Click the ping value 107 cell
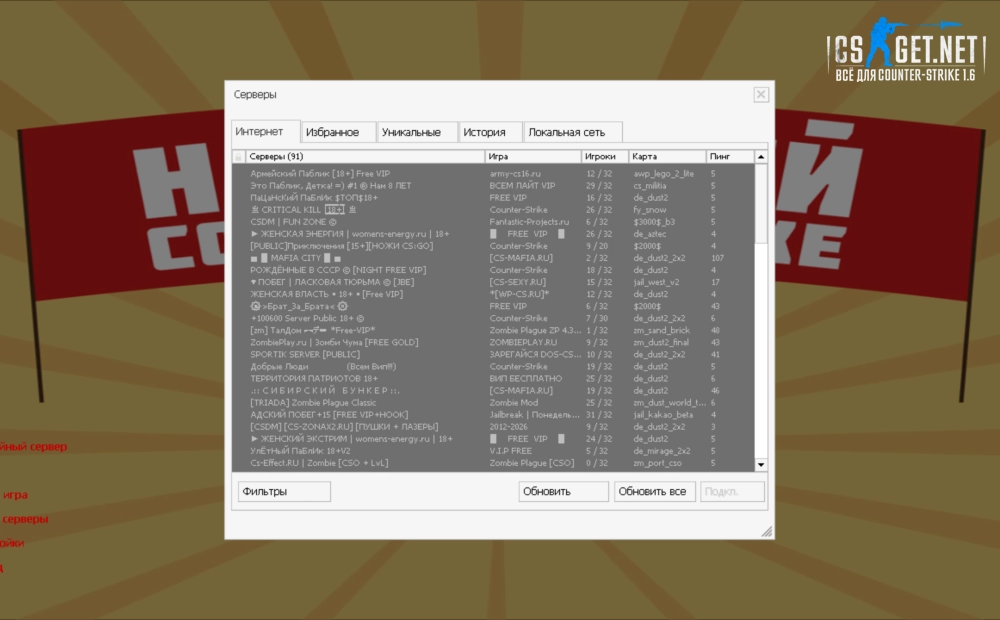The width and height of the screenshot is (1000, 620). point(717,258)
